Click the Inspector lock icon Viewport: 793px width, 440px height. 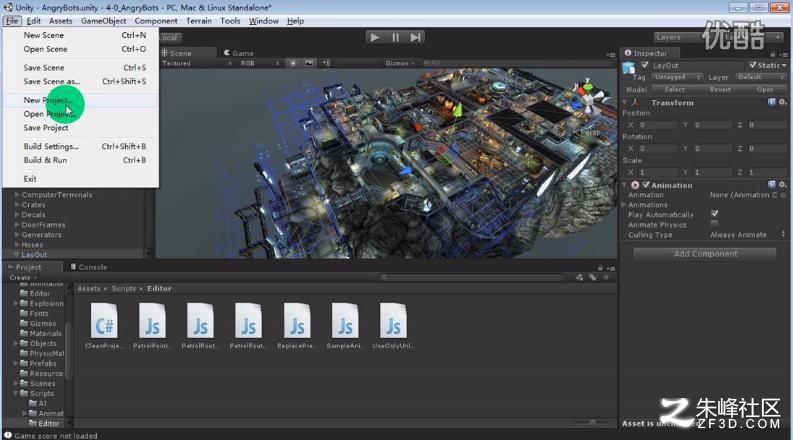pyautogui.click(x=772, y=53)
